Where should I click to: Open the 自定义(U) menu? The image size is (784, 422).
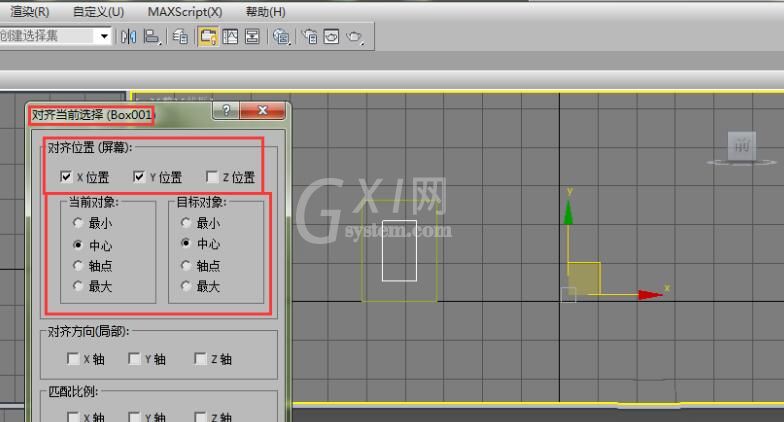click(x=98, y=12)
